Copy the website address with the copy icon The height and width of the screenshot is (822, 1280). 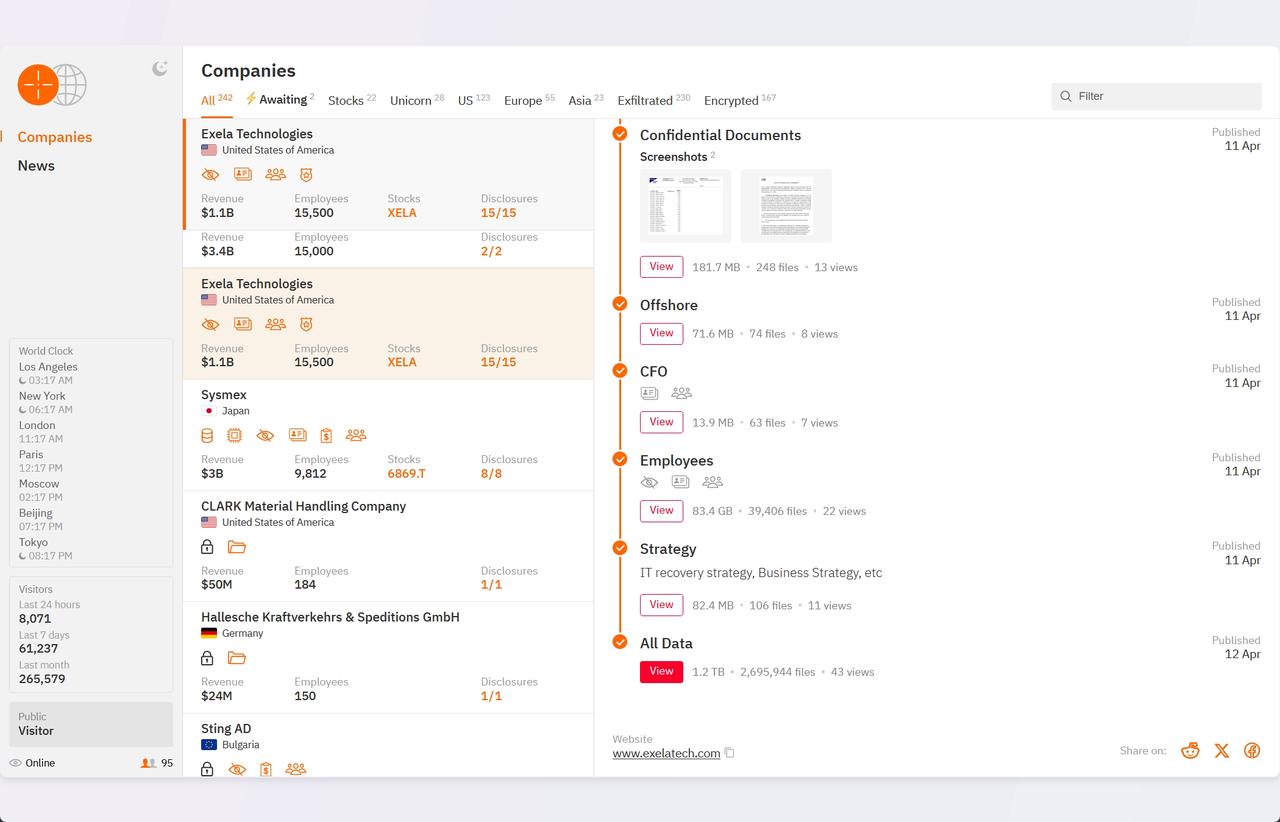pyautogui.click(x=729, y=753)
